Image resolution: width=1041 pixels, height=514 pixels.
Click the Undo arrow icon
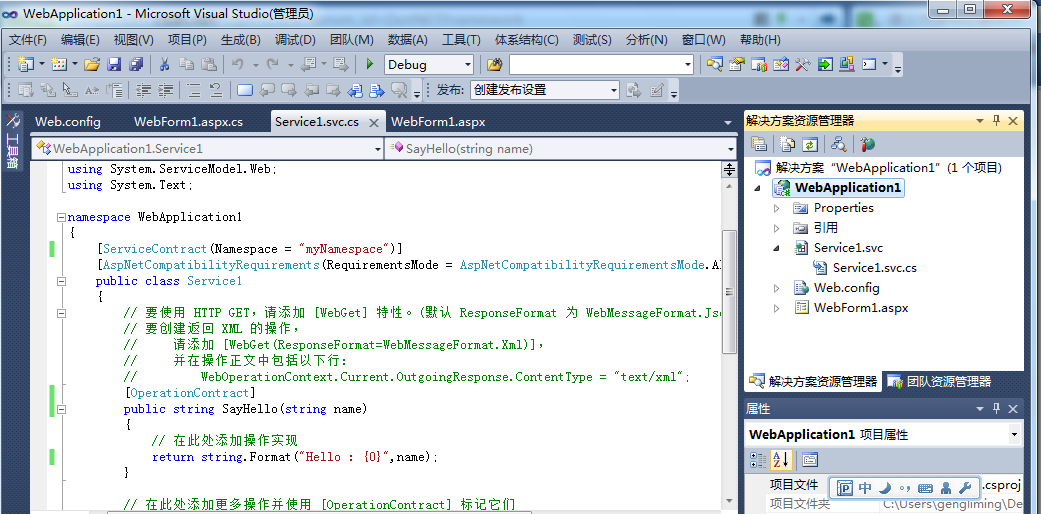238,64
